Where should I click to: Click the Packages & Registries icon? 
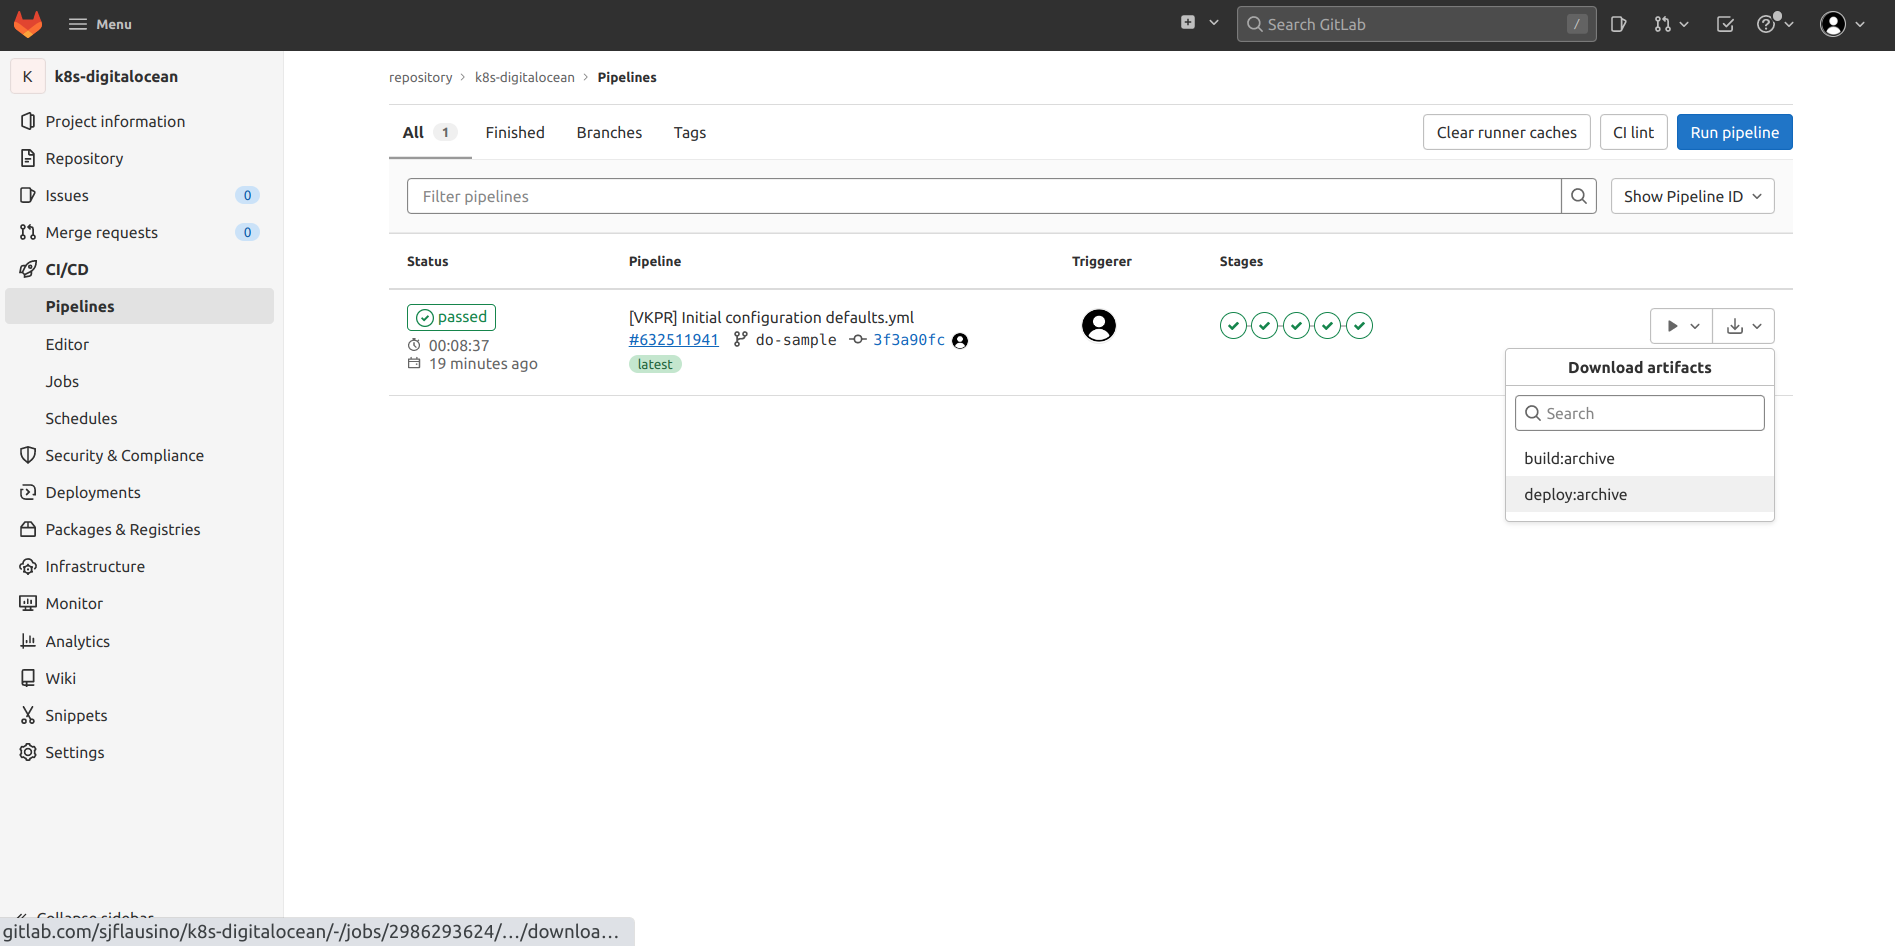pos(28,529)
